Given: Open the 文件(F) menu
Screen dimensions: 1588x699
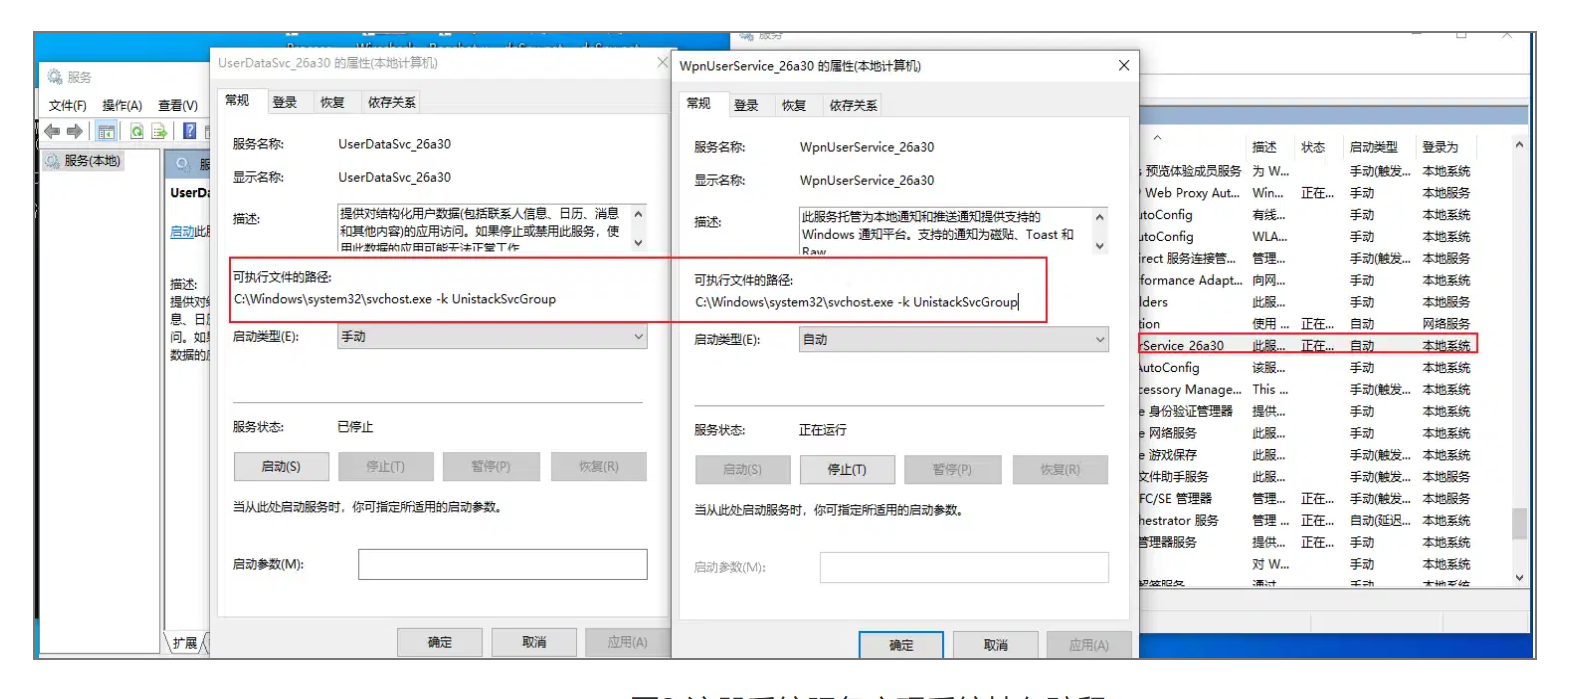Looking at the screenshot, I should tap(67, 105).
